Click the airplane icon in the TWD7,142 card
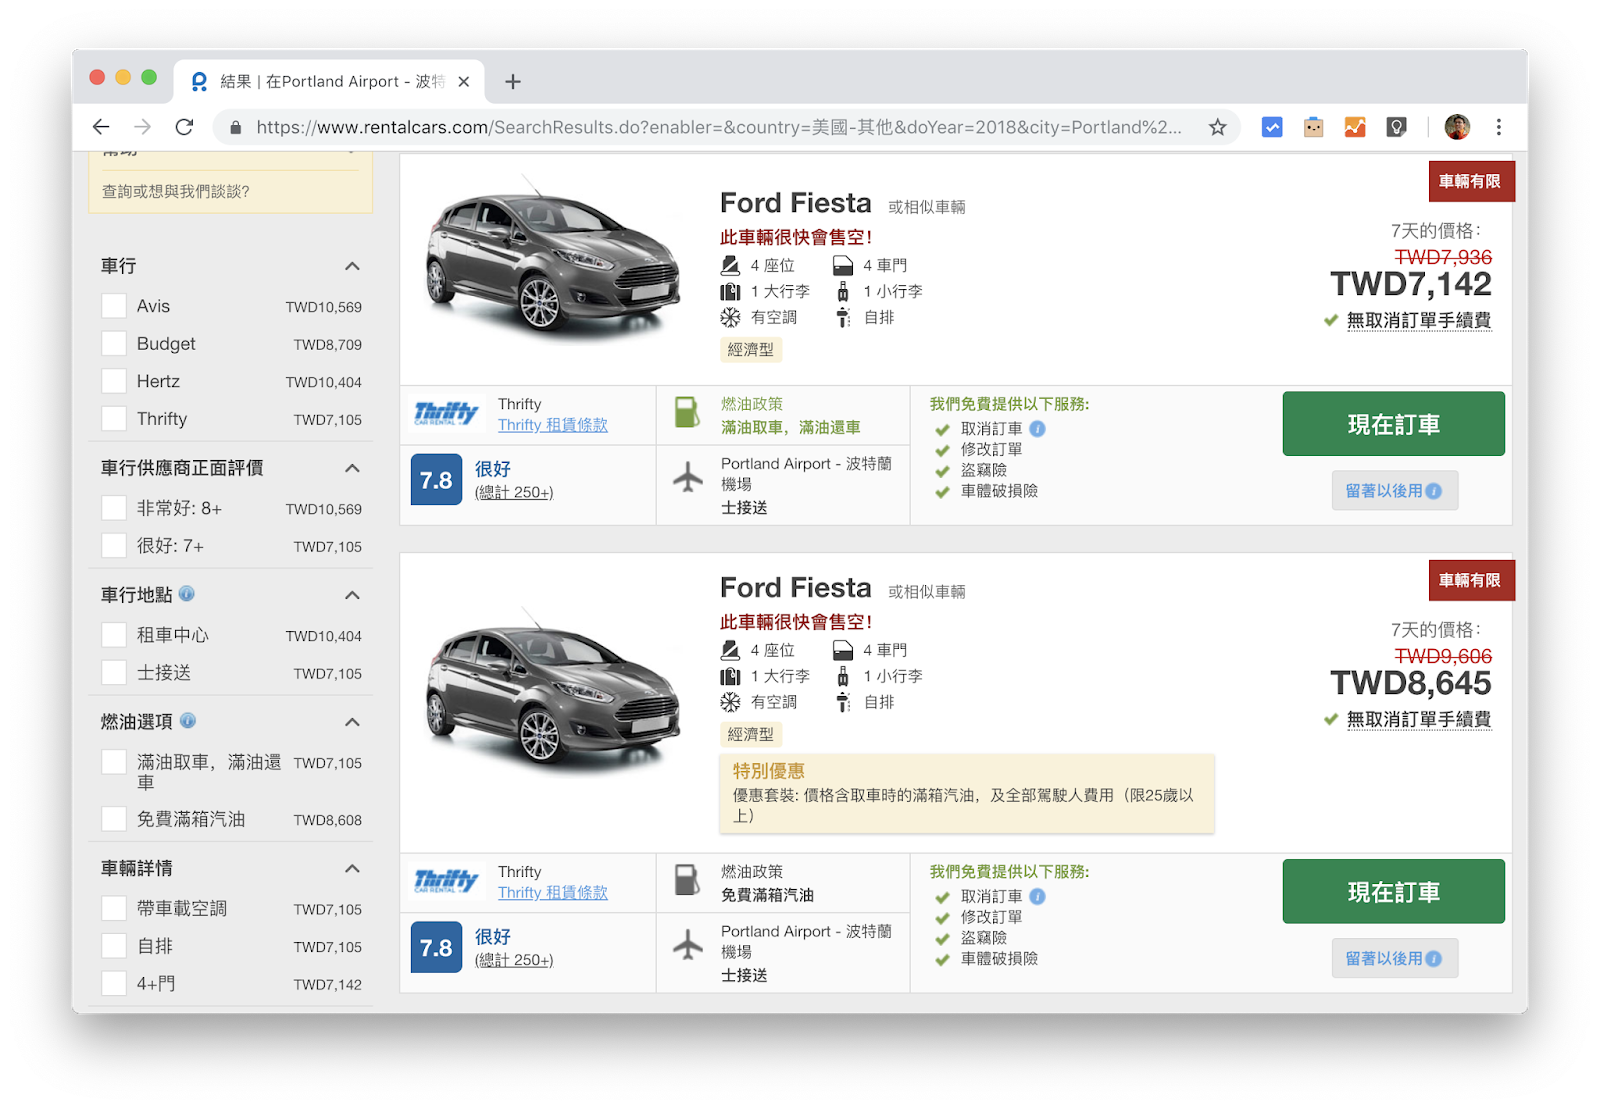Screen dimensions: 1600x1109 click(x=688, y=478)
